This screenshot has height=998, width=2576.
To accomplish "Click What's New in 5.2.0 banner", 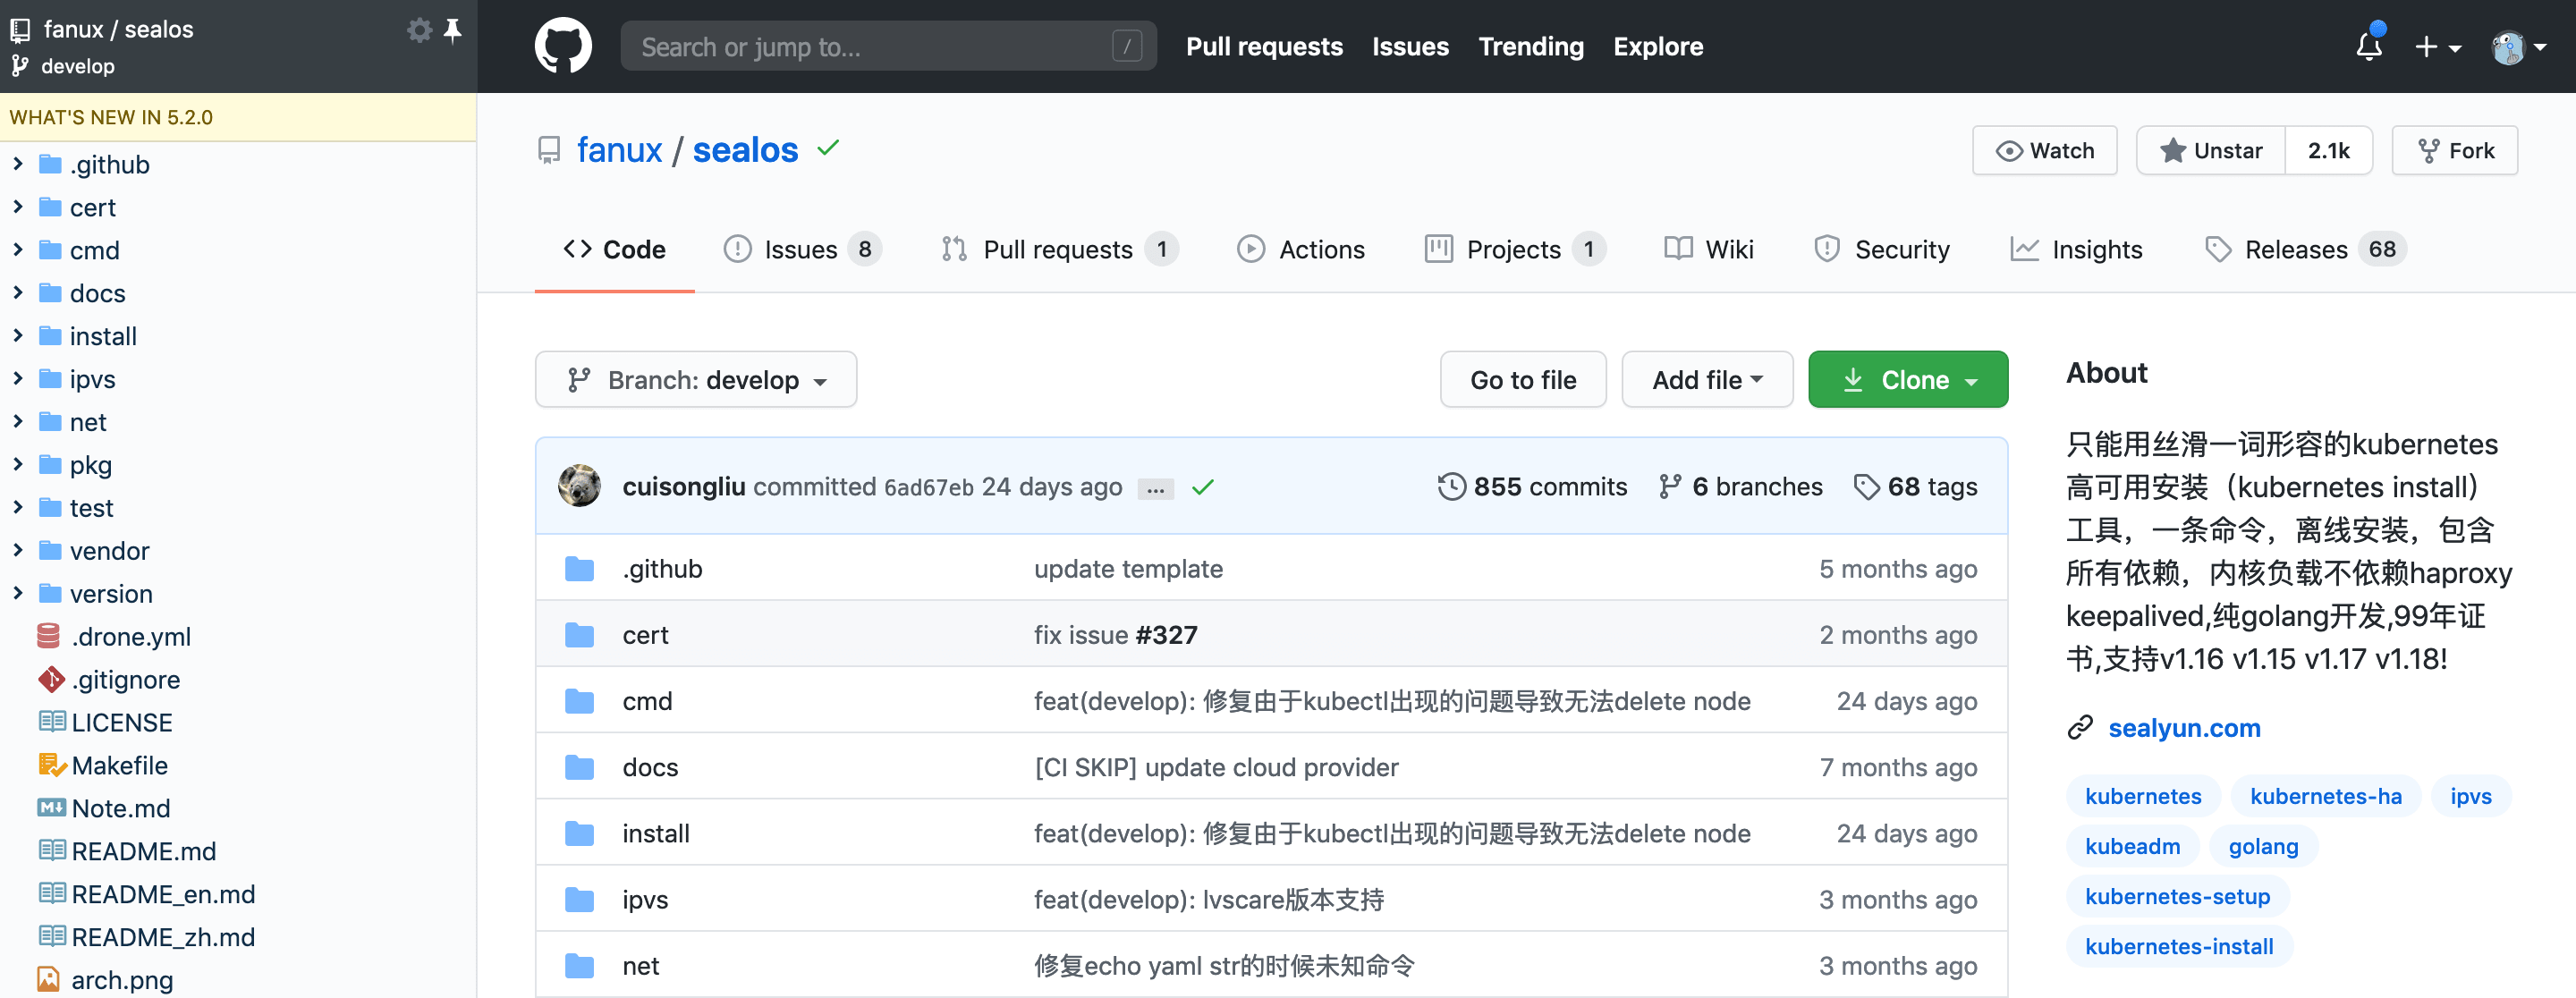I will click(238, 117).
